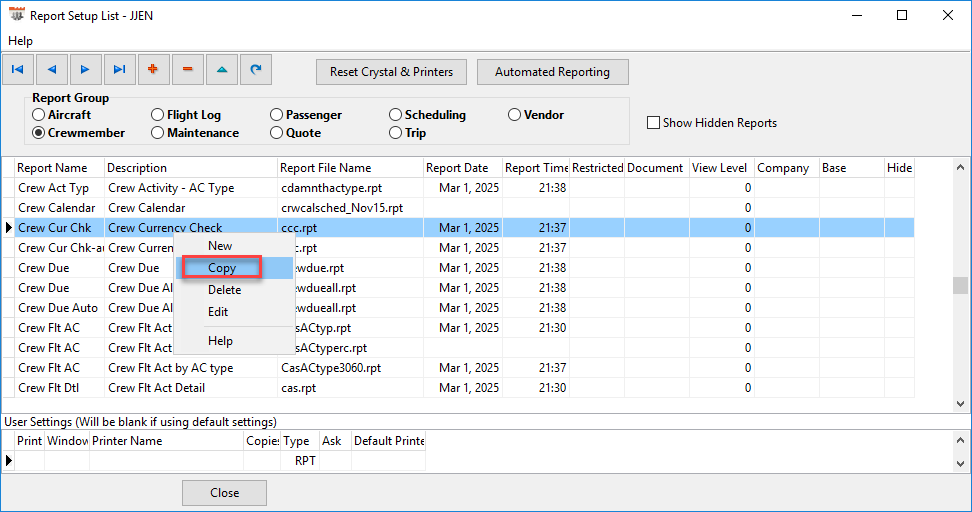Click the Report Date column header
The height and width of the screenshot is (512, 972).
pos(462,168)
